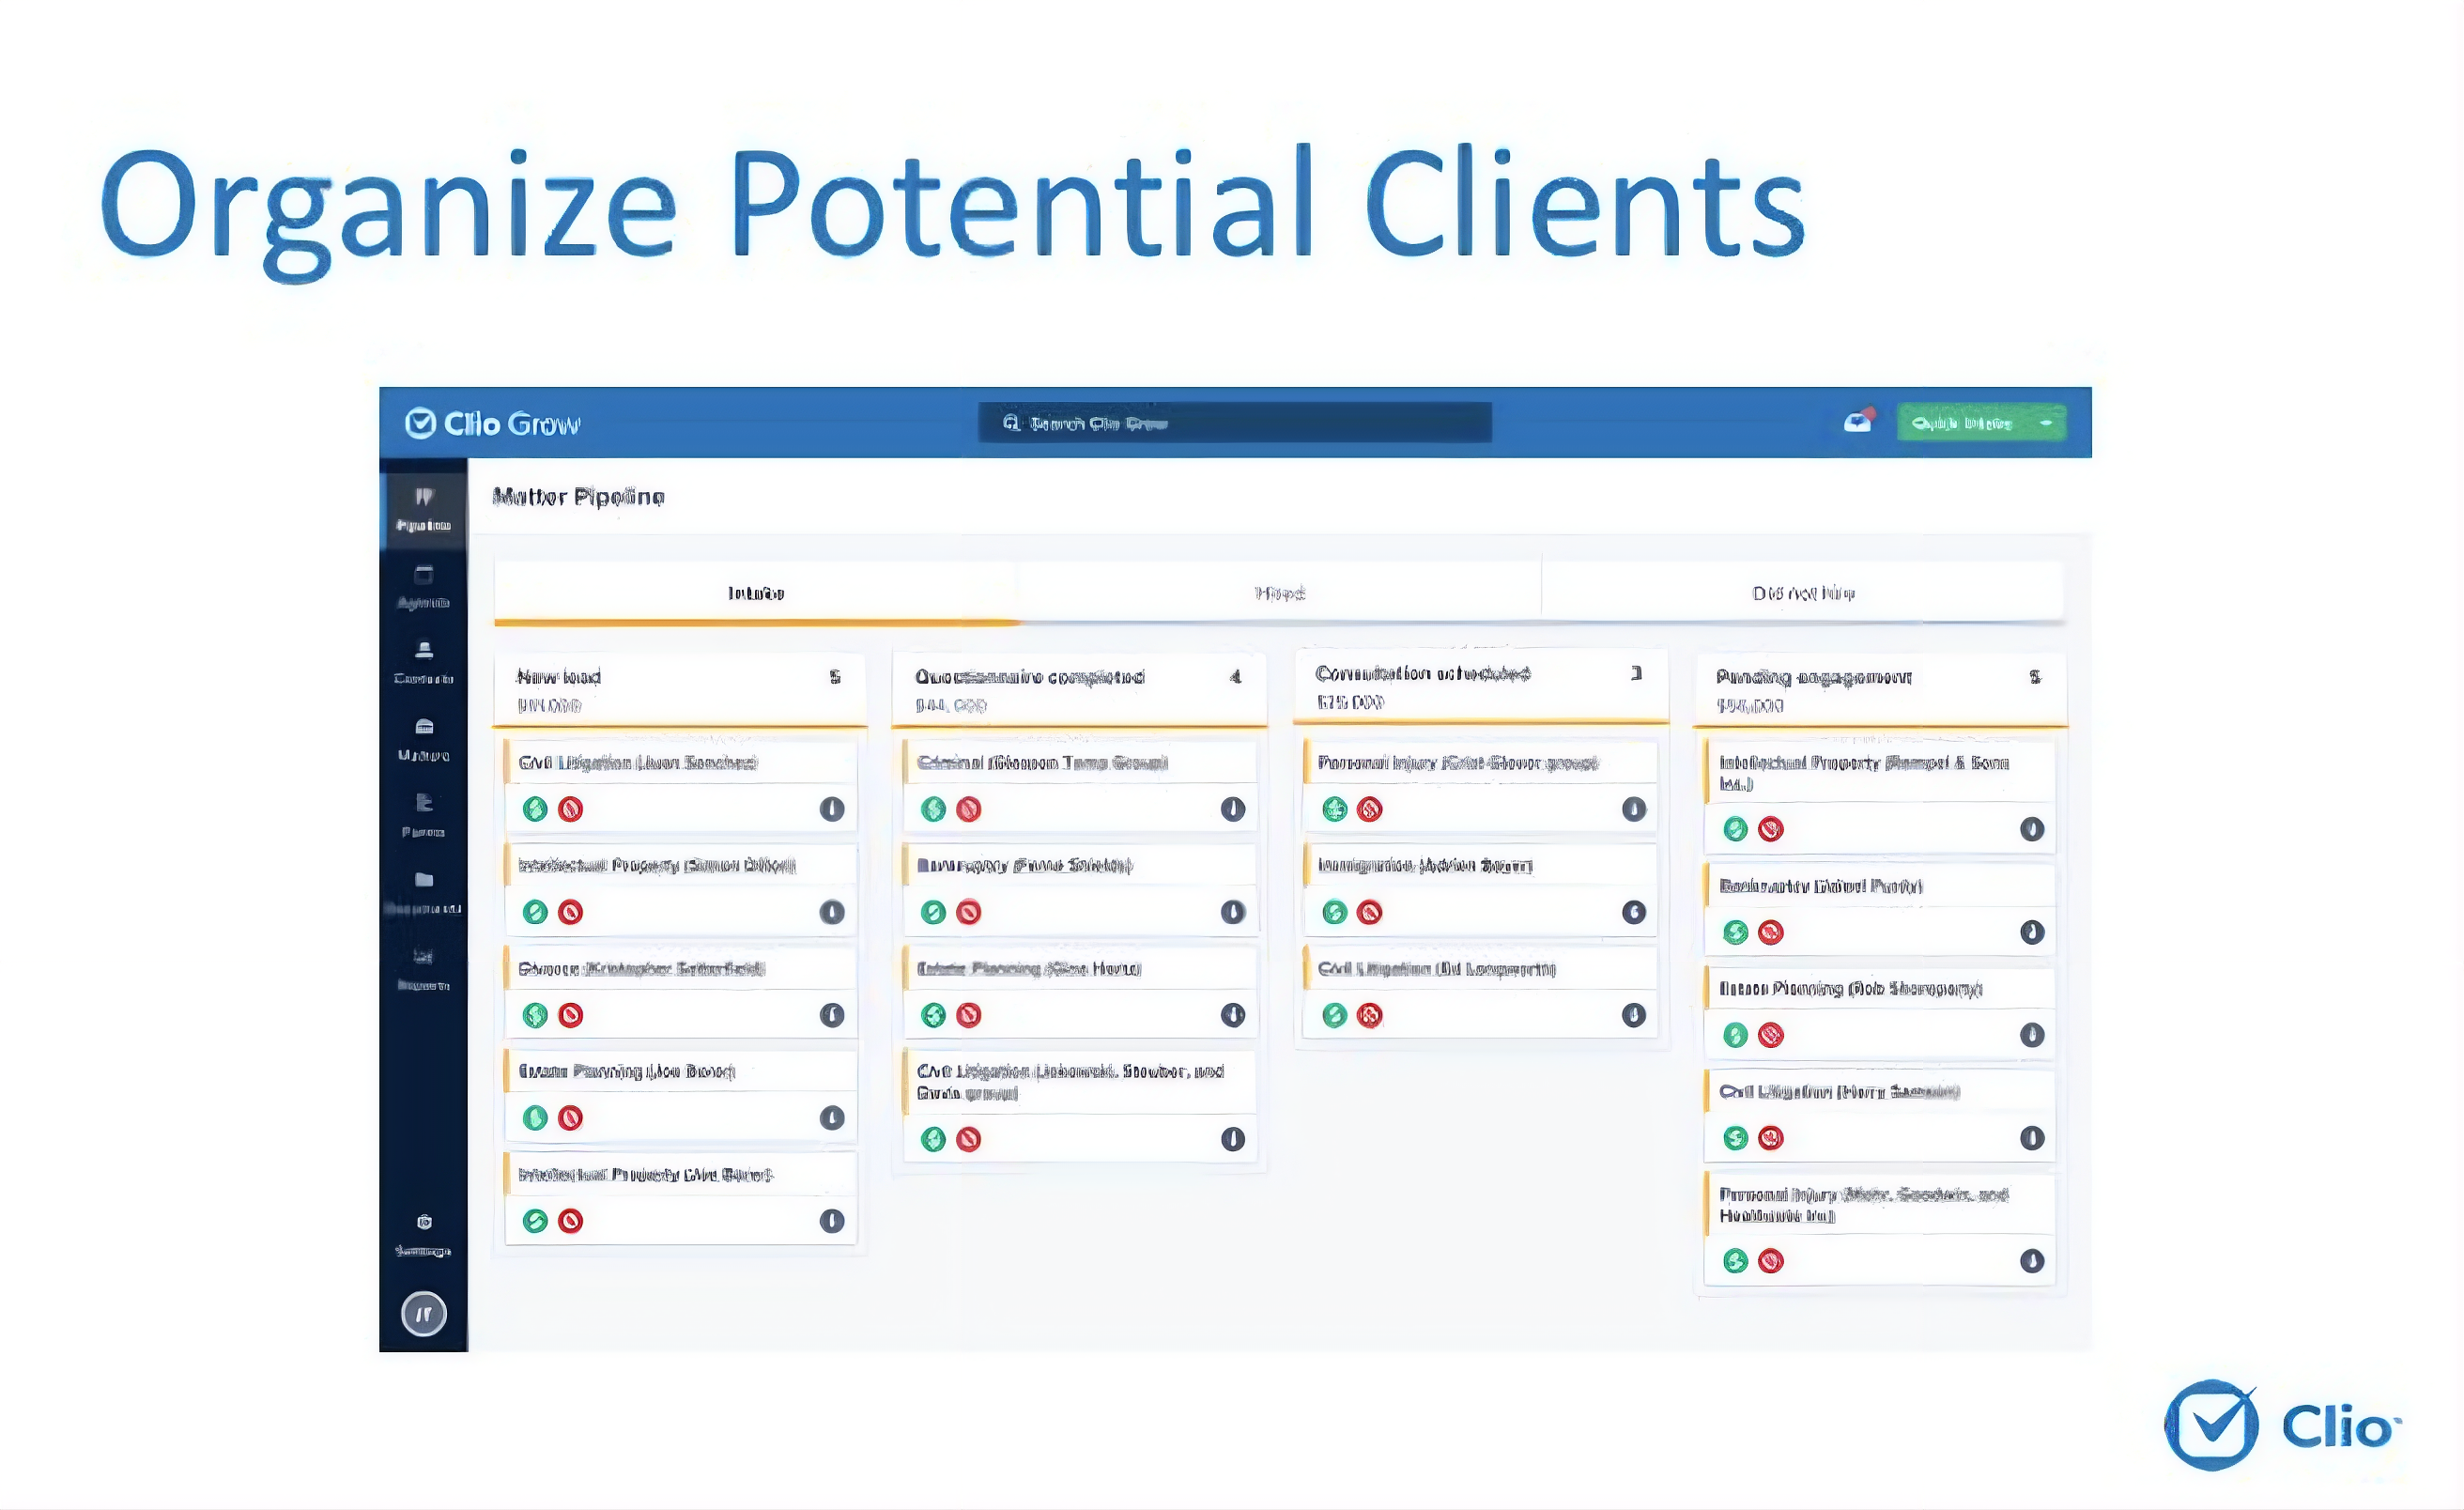Open the notifications inbox icon
The height and width of the screenshot is (1510, 2464).
click(x=1858, y=421)
